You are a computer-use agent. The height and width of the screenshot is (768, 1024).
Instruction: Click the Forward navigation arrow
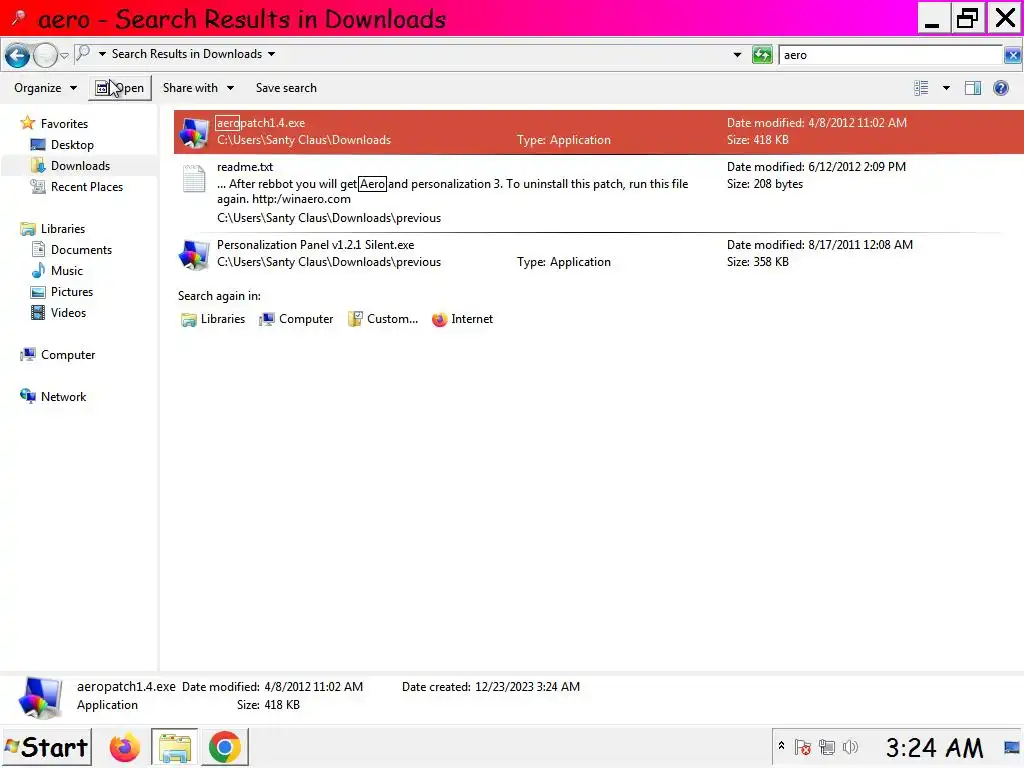tap(45, 56)
